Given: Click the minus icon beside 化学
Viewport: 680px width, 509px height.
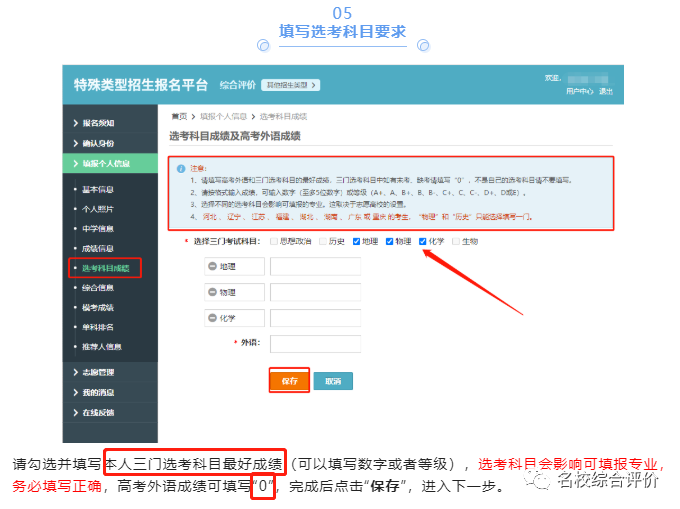Looking at the screenshot, I should pyautogui.click(x=212, y=318).
